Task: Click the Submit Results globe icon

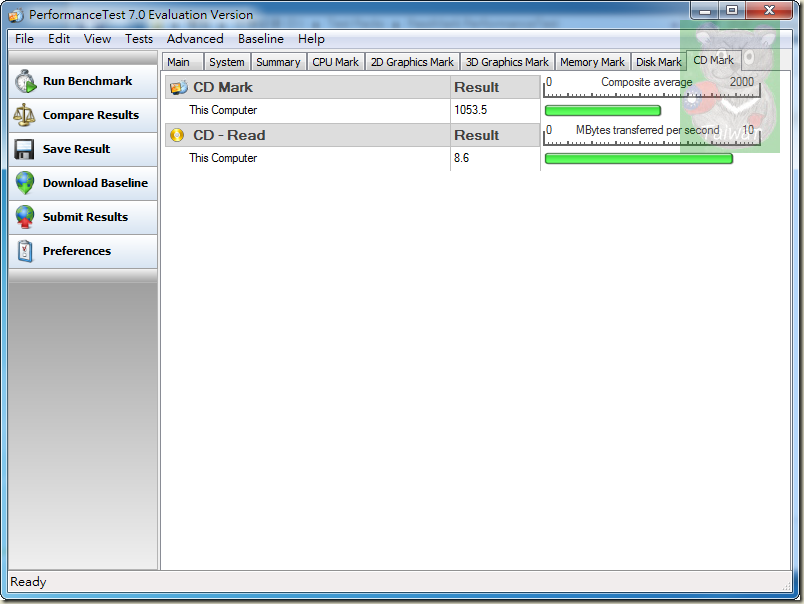Action: point(25,217)
